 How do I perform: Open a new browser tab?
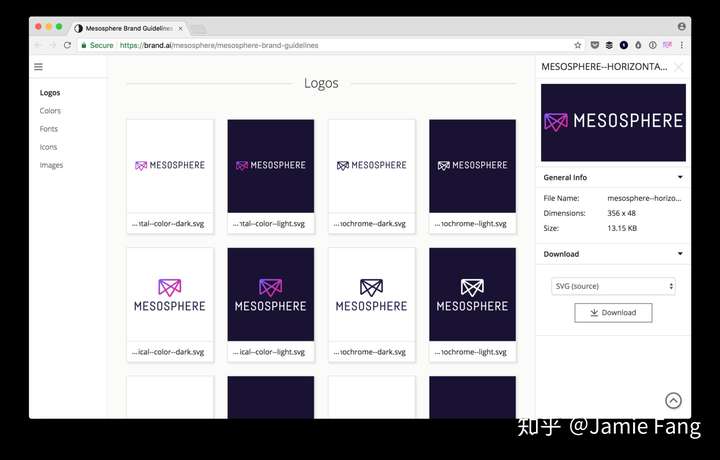198,29
